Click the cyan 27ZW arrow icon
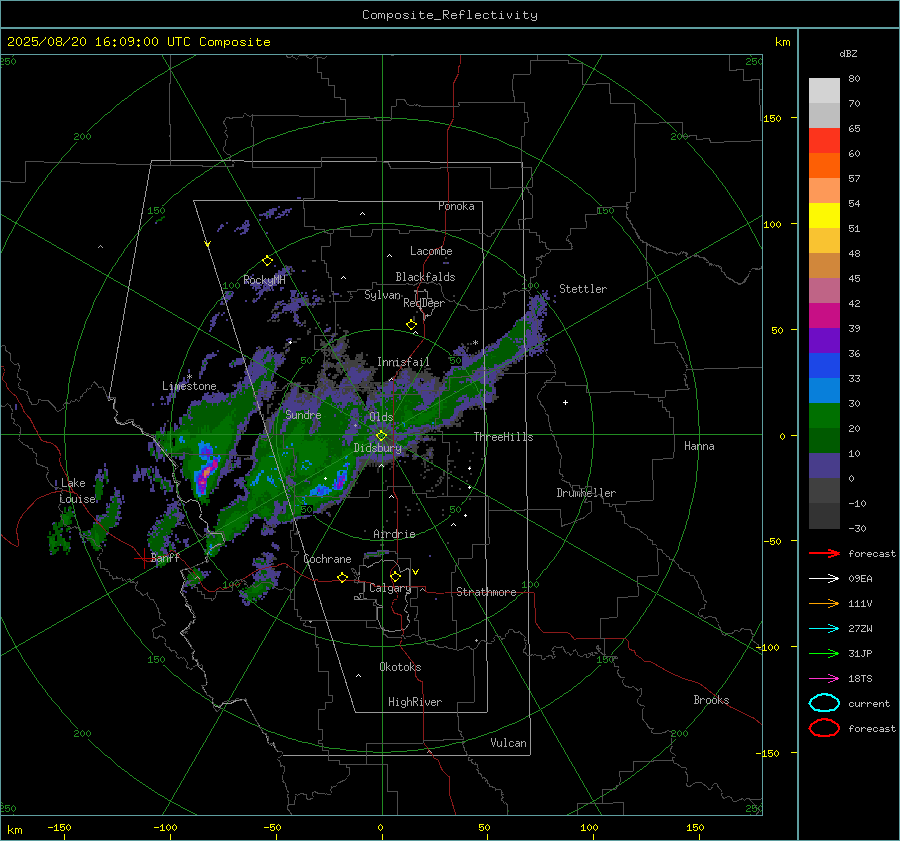Viewport: 900px width, 841px height. (x=824, y=629)
